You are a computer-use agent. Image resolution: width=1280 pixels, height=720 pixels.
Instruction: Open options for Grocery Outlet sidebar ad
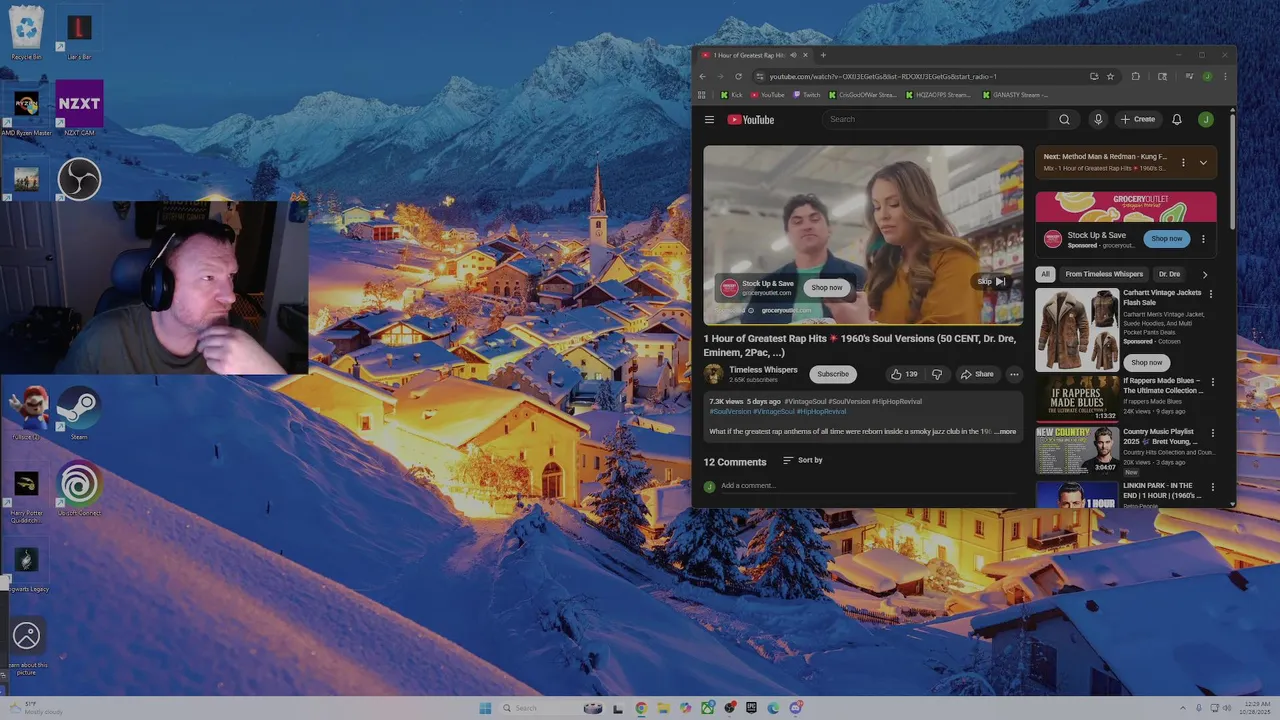point(1203,239)
